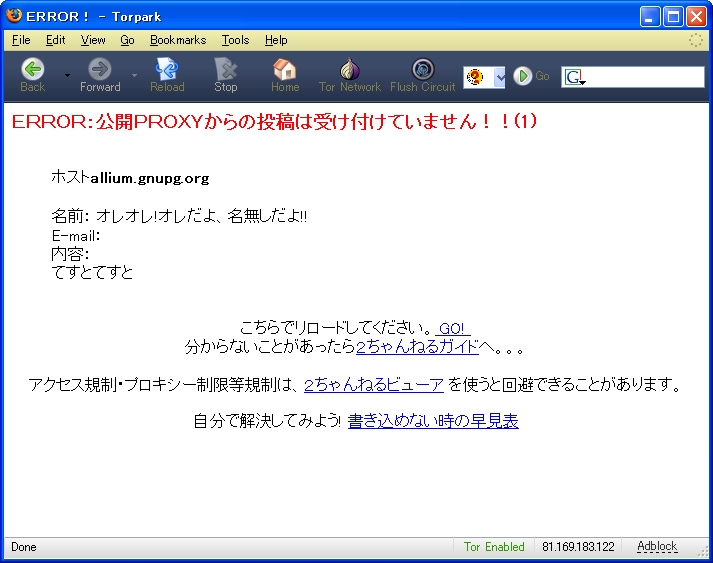Expand the location bar dropdown arrow
The image size is (713, 563).
[499, 77]
